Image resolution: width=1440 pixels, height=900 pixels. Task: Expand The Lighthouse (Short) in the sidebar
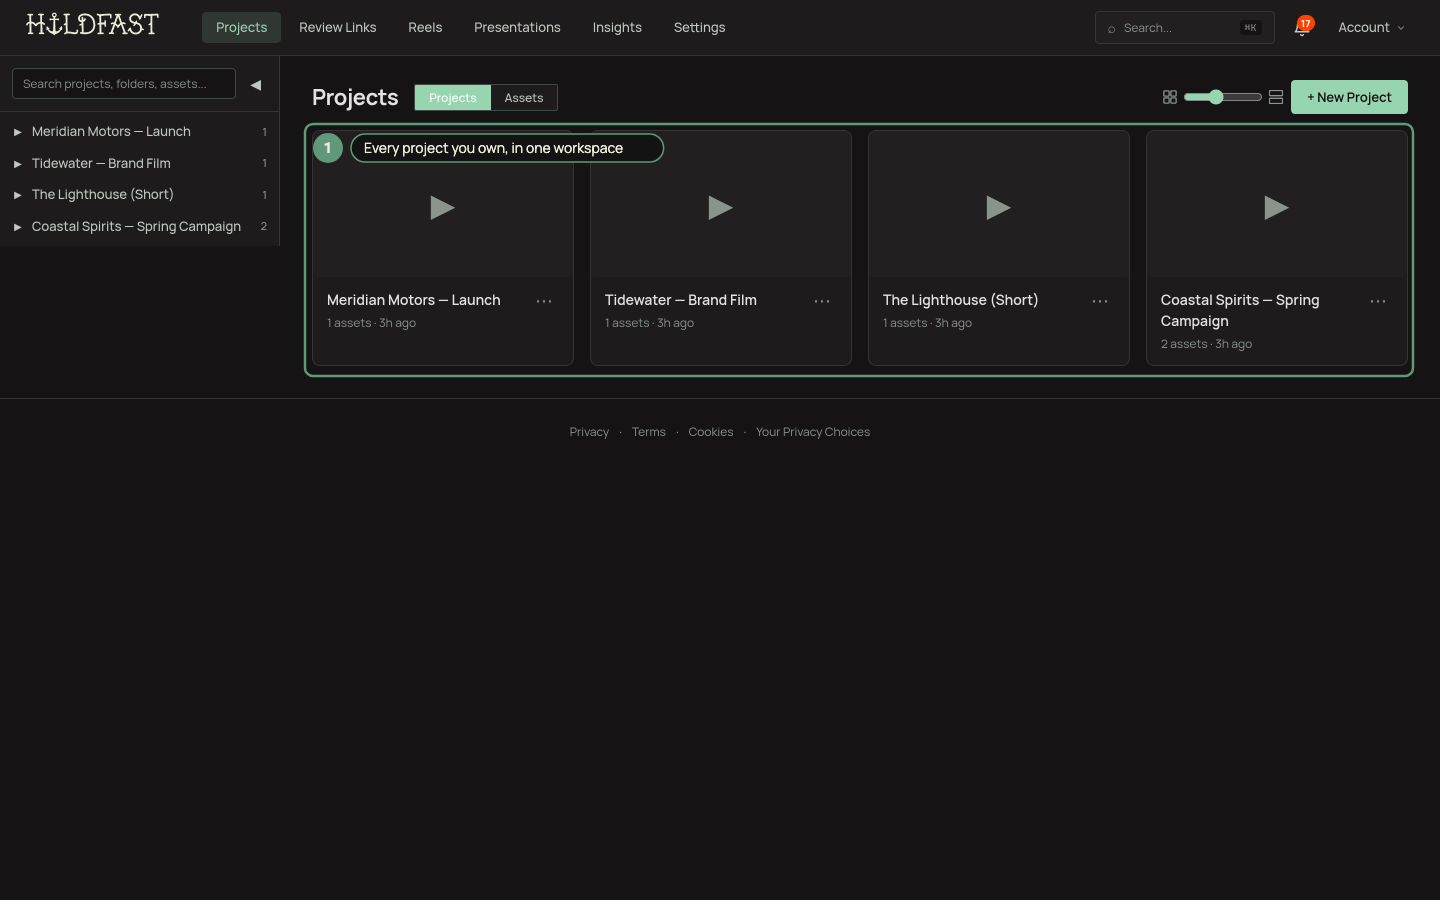coord(17,195)
